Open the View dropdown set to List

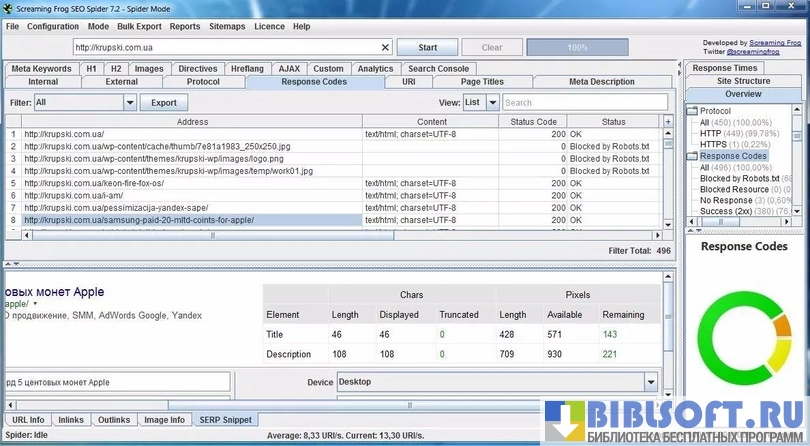(492, 102)
